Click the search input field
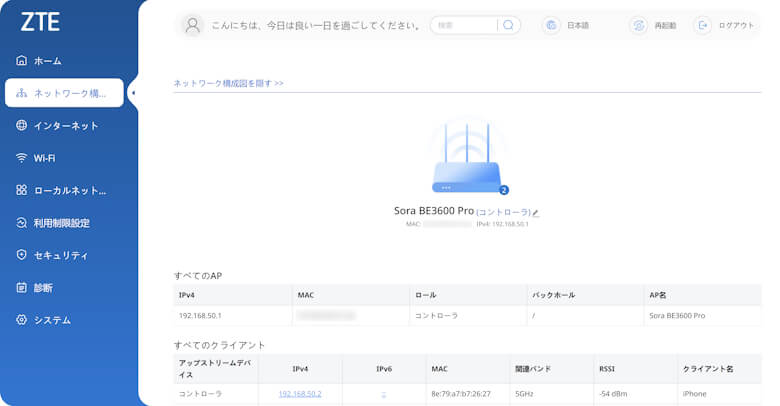 [464, 25]
